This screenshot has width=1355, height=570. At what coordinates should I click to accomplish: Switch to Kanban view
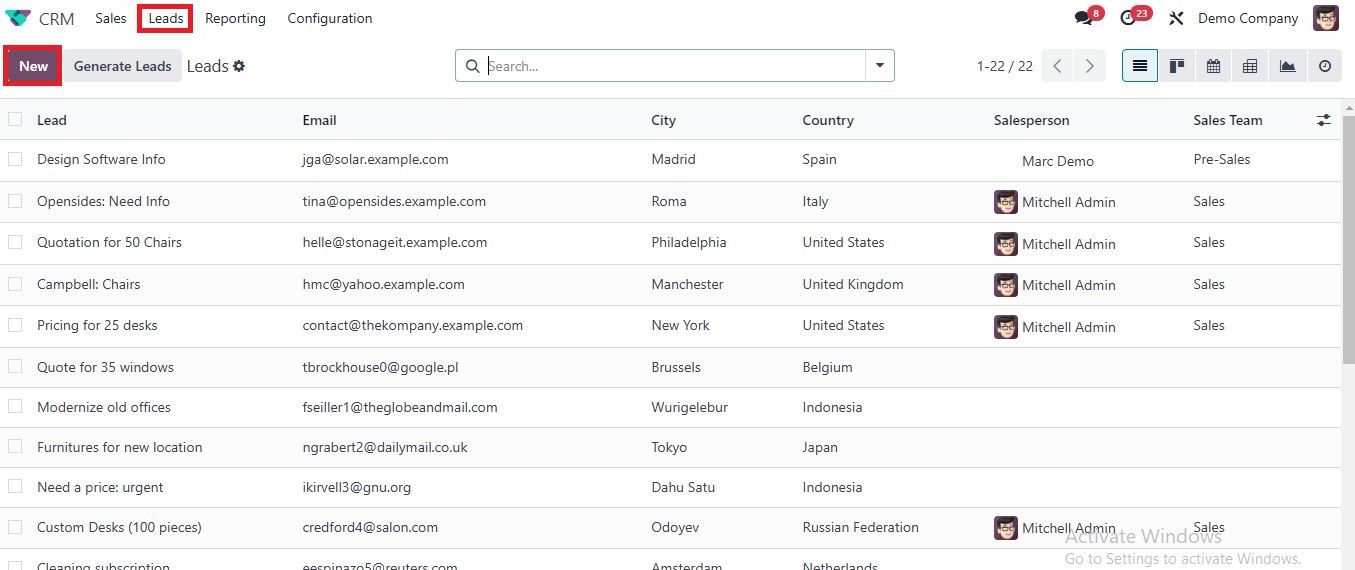pyautogui.click(x=1177, y=66)
